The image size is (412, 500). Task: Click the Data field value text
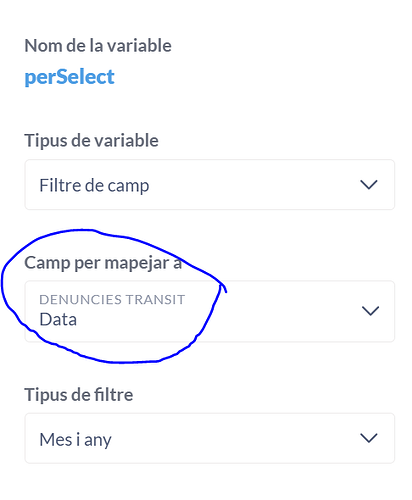[58, 319]
